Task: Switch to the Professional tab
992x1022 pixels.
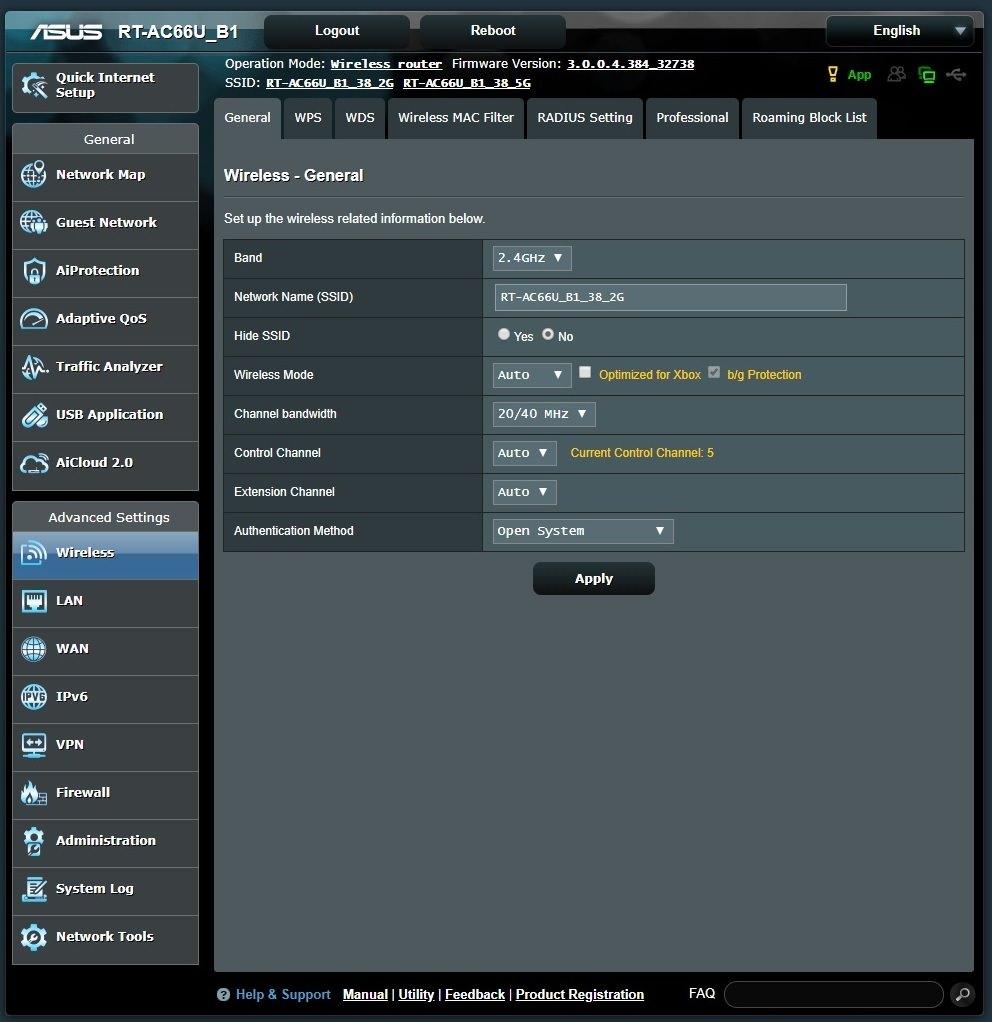Action: pyautogui.click(x=692, y=118)
